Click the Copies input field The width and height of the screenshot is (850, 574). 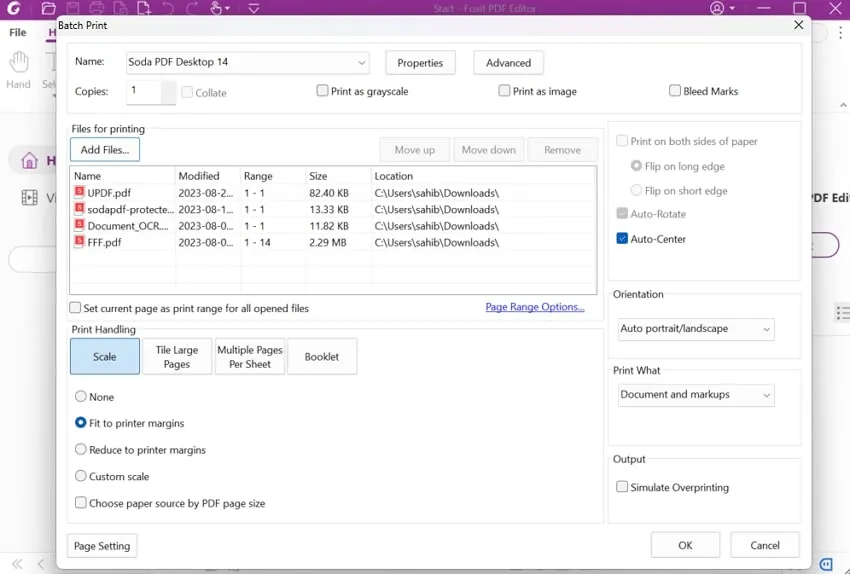(144, 92)
